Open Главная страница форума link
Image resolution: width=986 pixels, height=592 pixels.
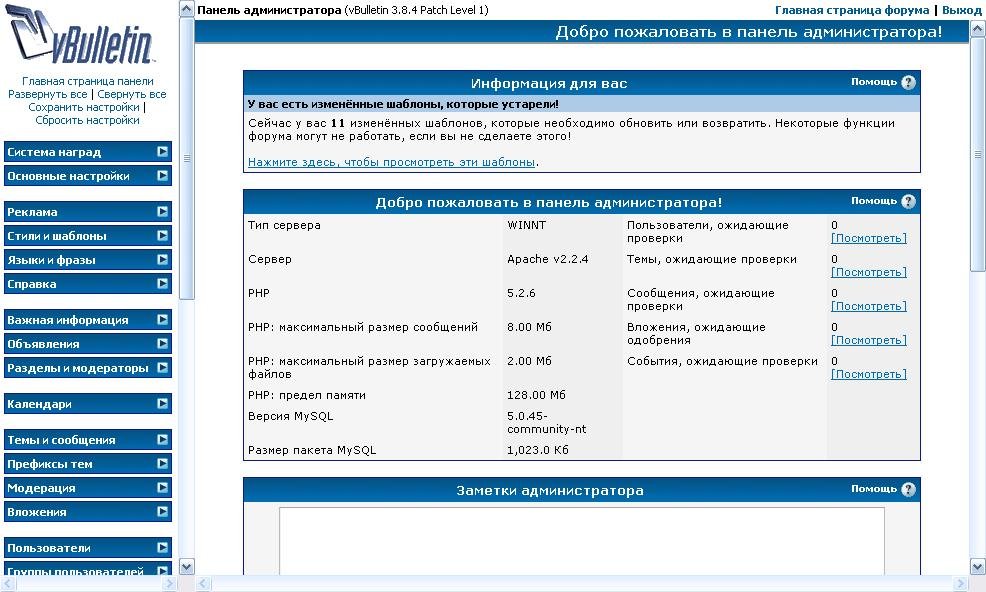click(852, 10)
